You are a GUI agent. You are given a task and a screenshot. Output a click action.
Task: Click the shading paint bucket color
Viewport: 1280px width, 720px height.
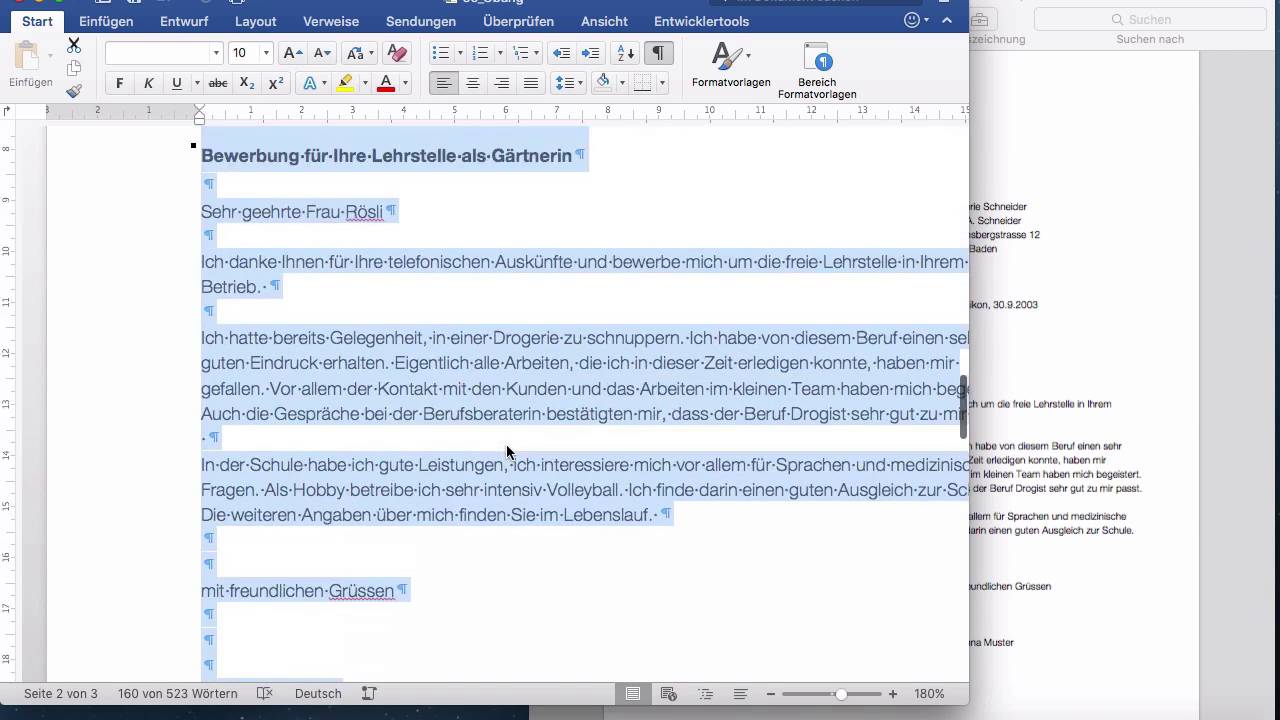point(603,83)
